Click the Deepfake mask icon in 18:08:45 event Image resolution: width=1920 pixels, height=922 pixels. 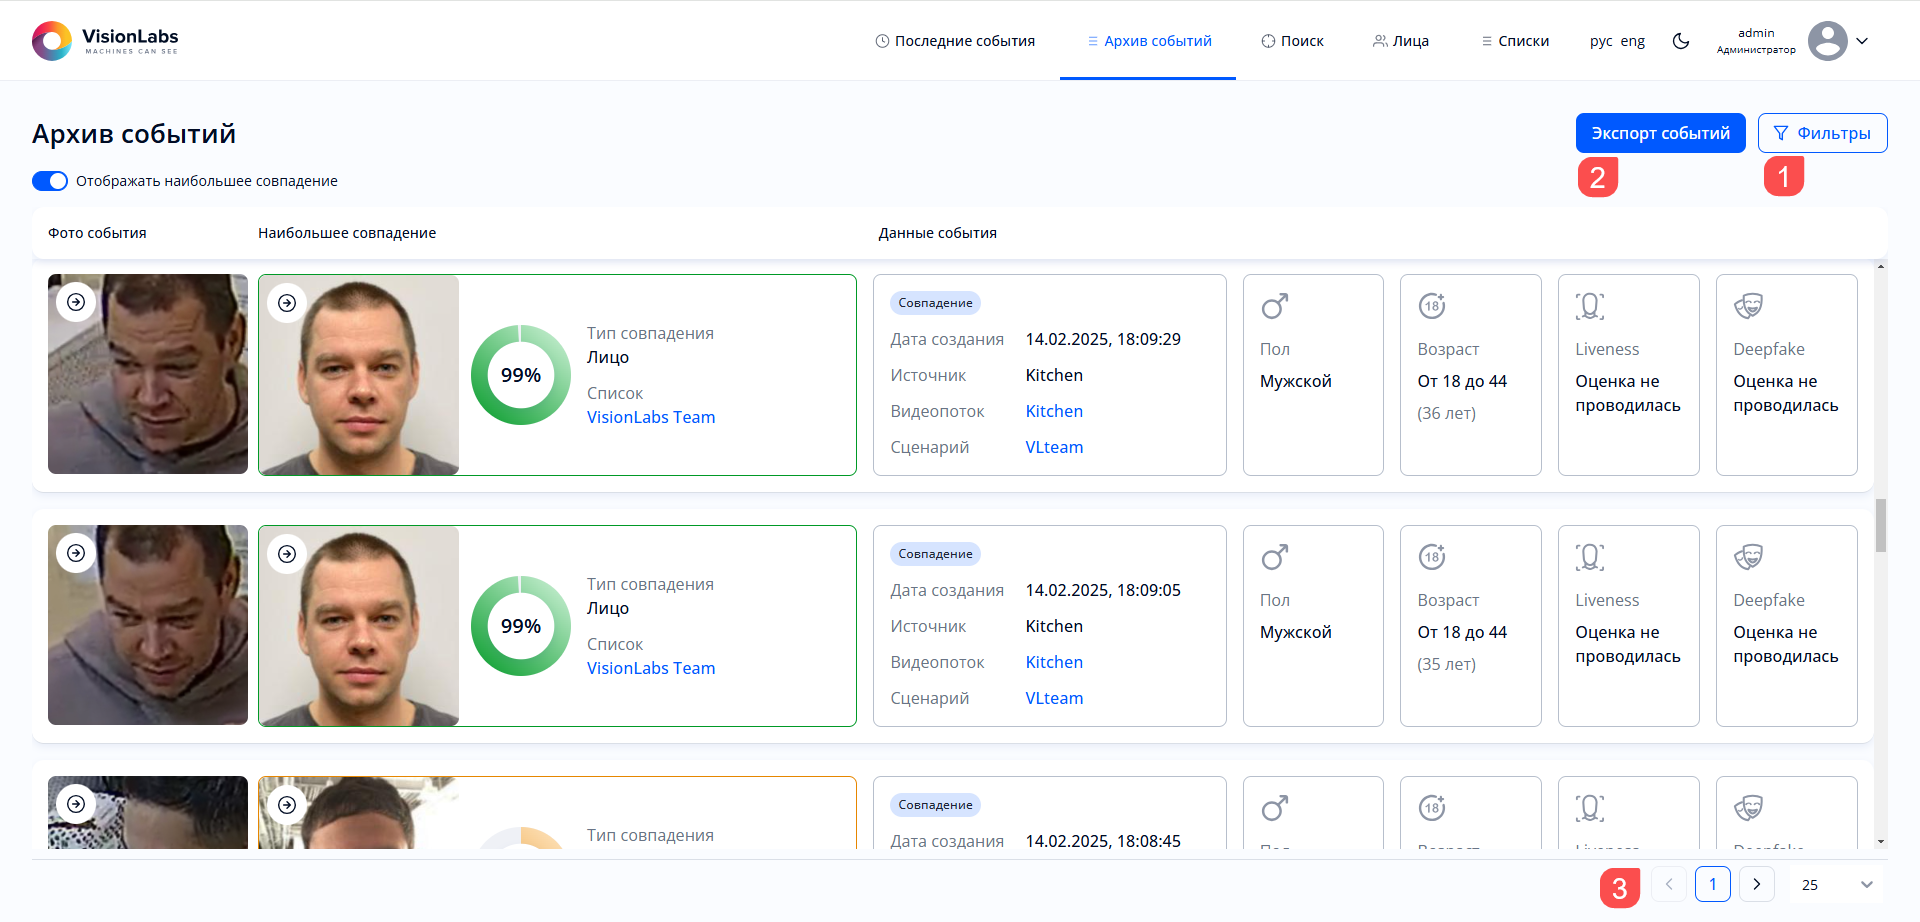pos(1748,808)
